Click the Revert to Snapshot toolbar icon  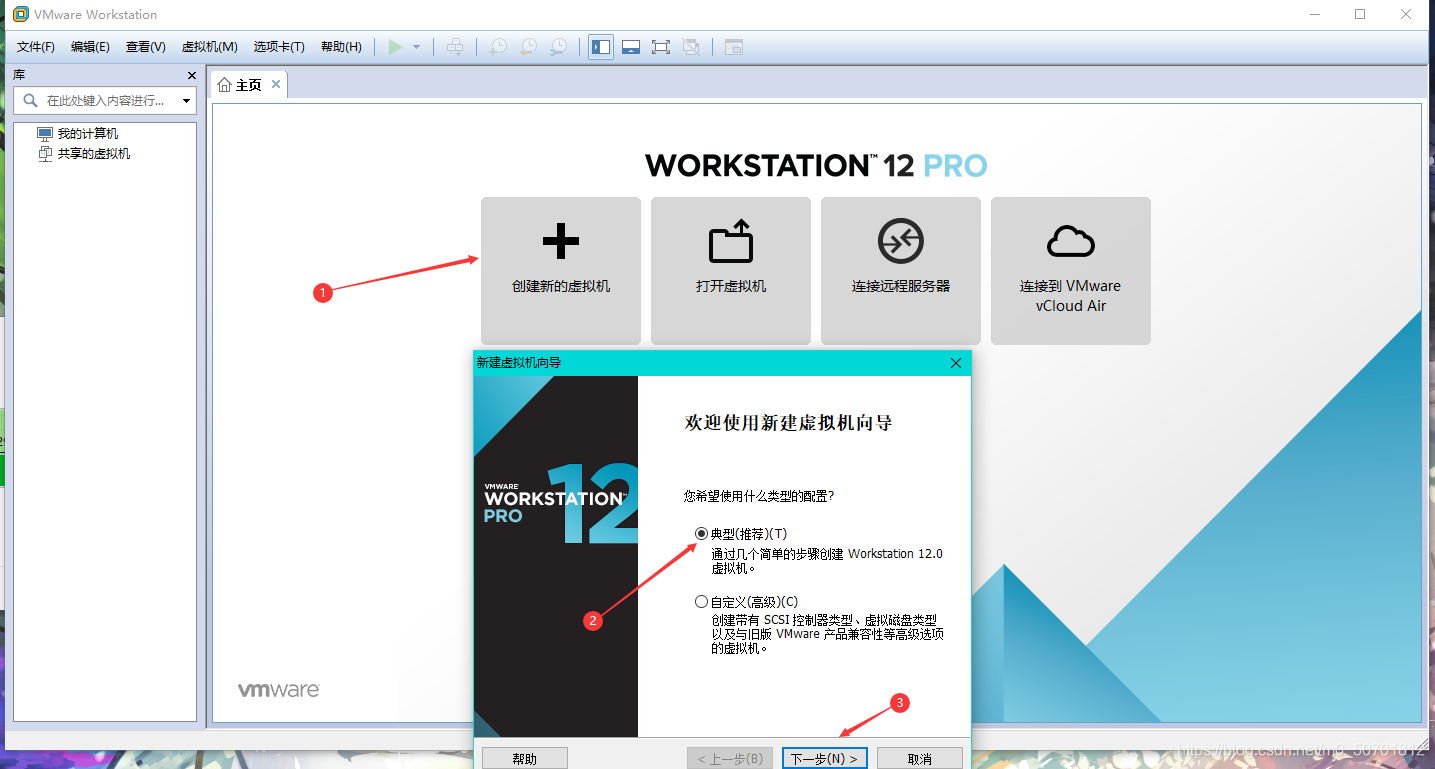527,47
